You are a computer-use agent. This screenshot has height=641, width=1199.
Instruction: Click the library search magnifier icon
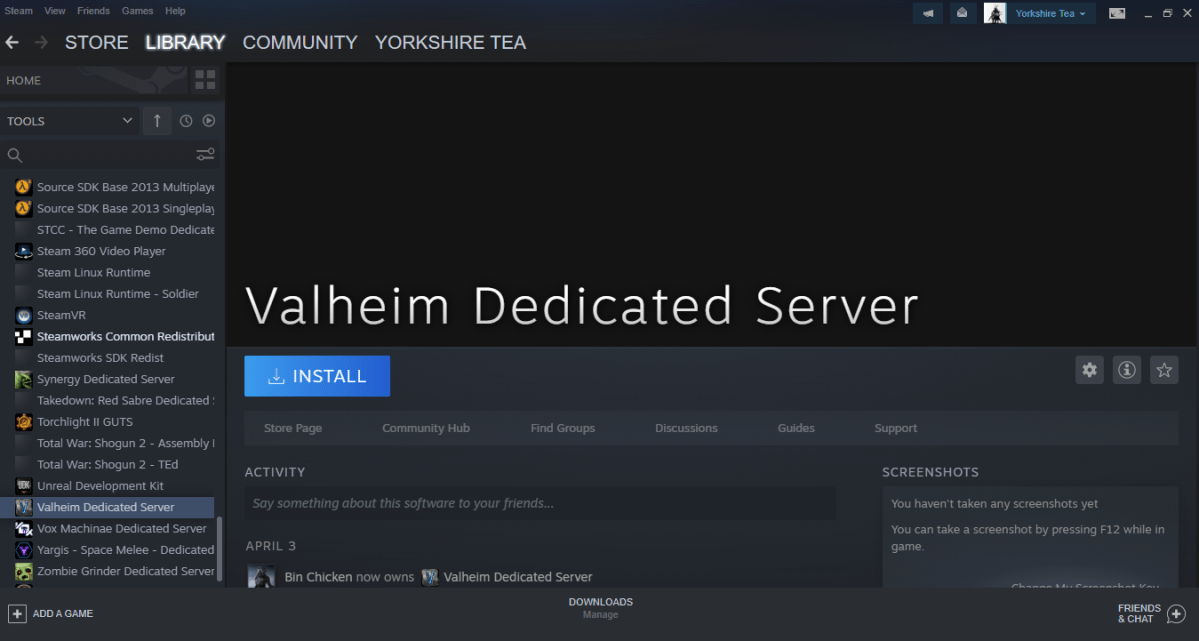click(15, 155)
